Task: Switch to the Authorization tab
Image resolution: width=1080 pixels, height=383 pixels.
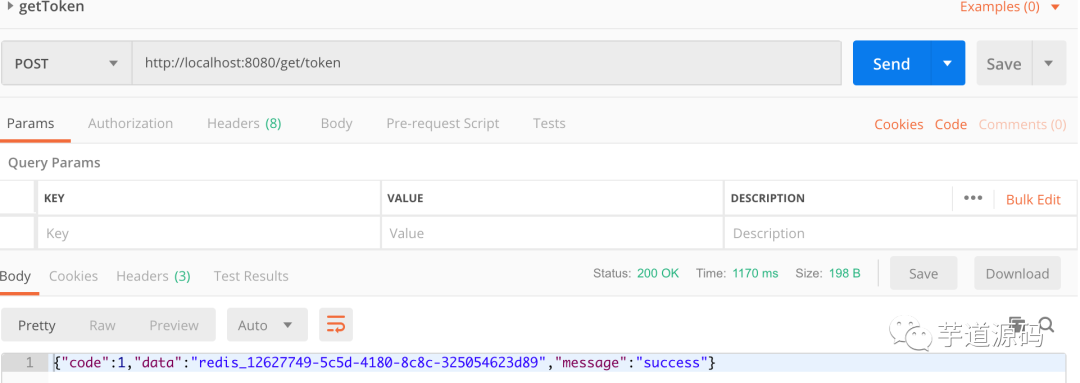Action: pos(130,123)
